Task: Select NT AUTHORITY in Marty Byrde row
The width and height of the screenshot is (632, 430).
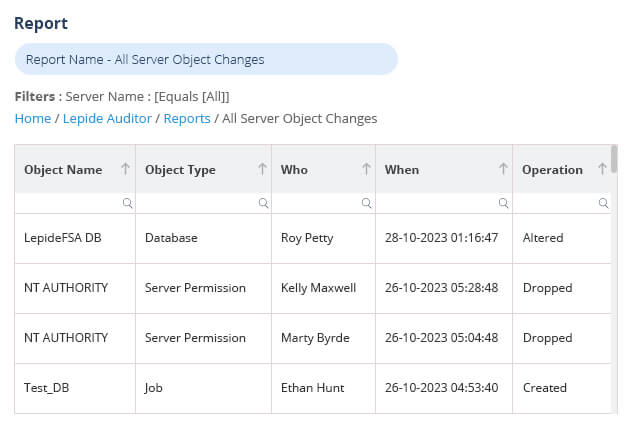Action: coord(75,339)
